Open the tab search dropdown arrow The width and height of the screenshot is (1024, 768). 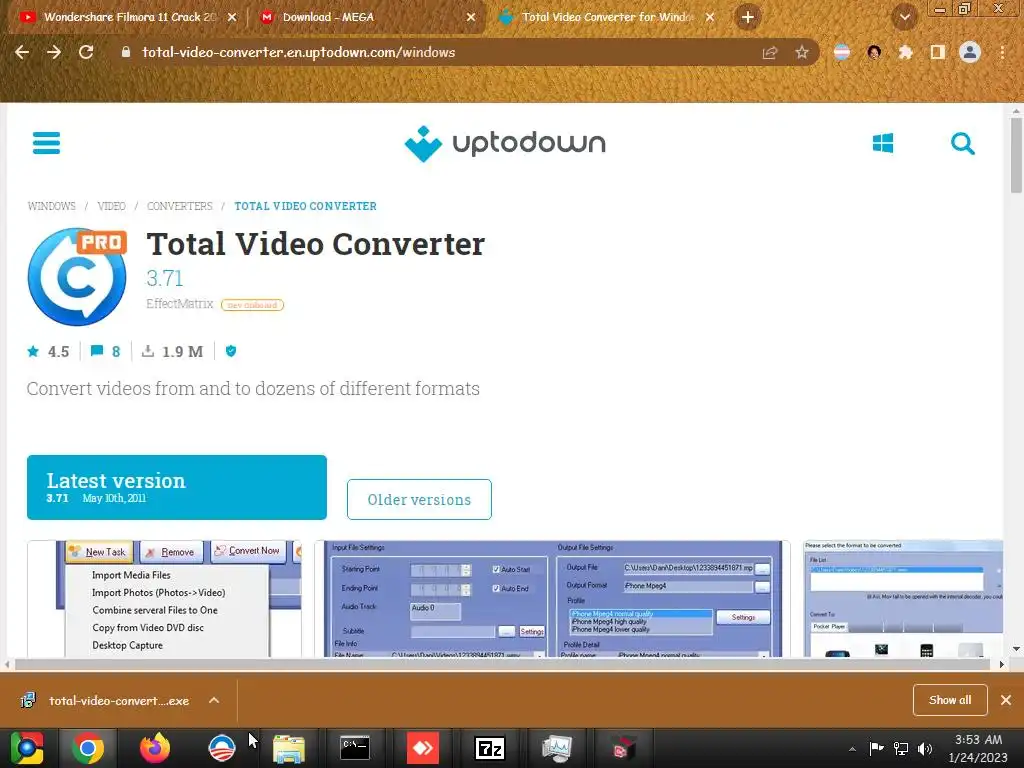[x=904, y=17]
